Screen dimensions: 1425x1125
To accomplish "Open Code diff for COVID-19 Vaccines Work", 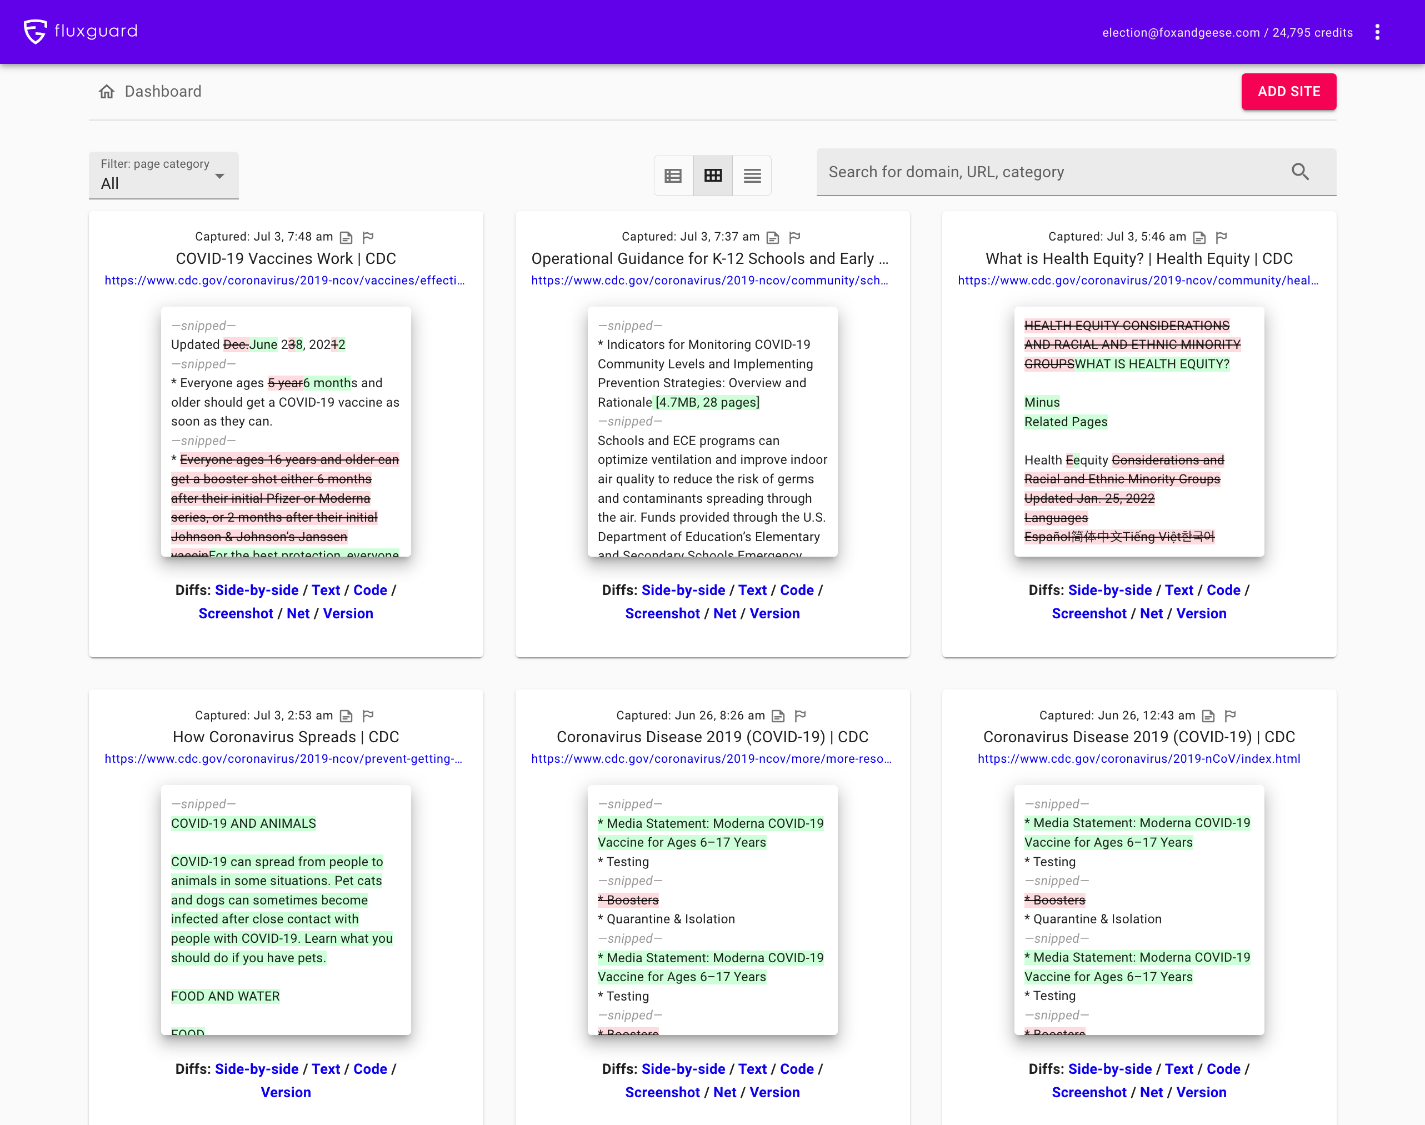I will coord(370,591).
